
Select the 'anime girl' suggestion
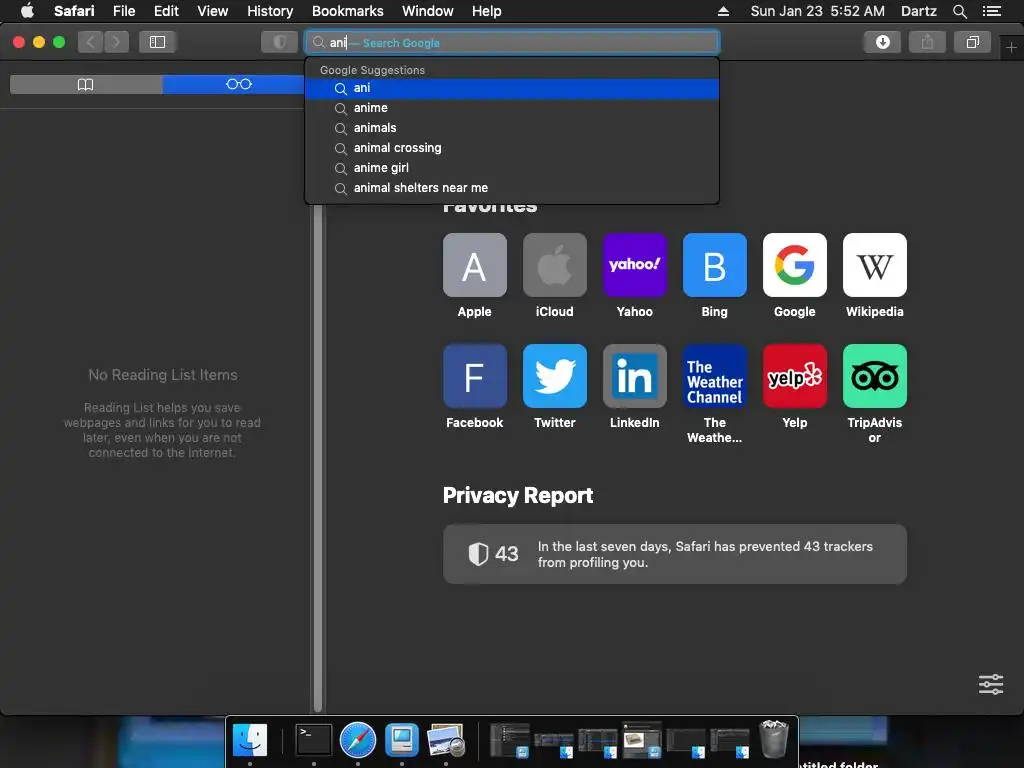[512, 168]
